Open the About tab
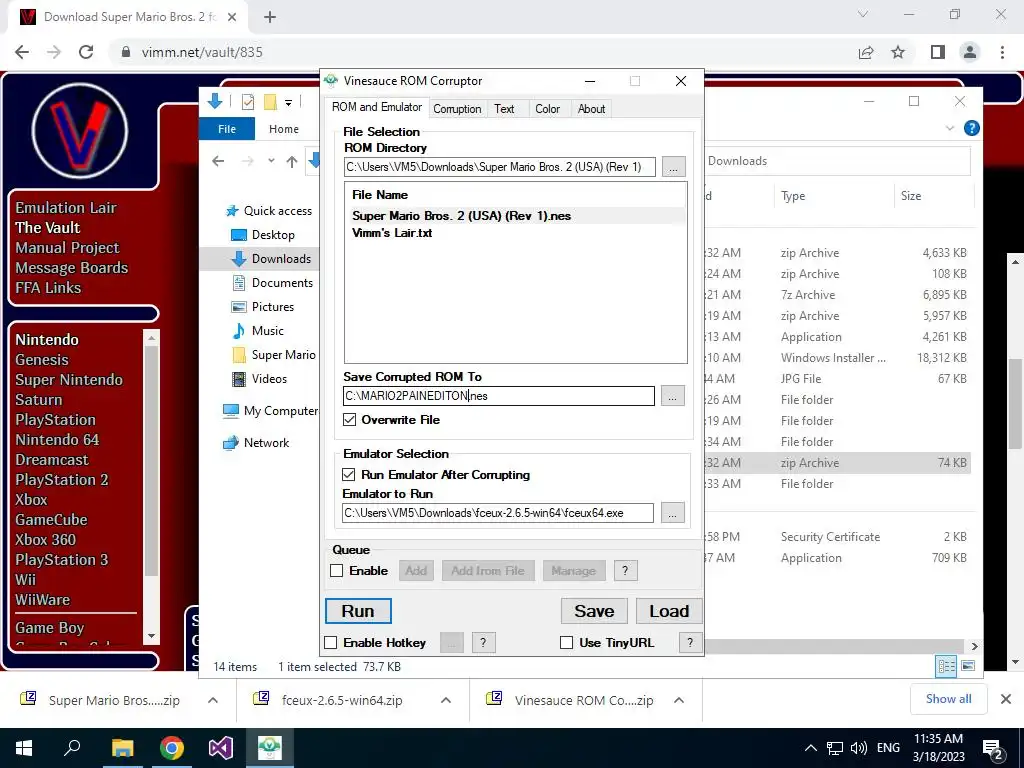1024x768 pixels. coord(591,109)
